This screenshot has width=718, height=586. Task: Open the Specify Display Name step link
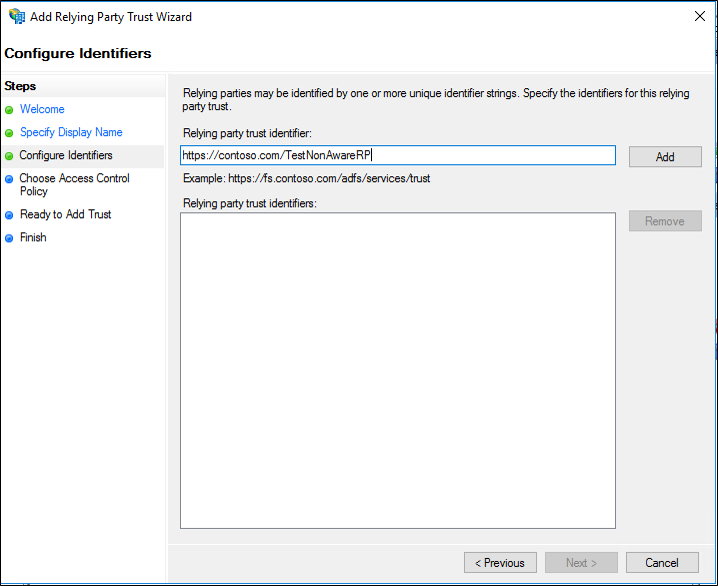[71, 132]
